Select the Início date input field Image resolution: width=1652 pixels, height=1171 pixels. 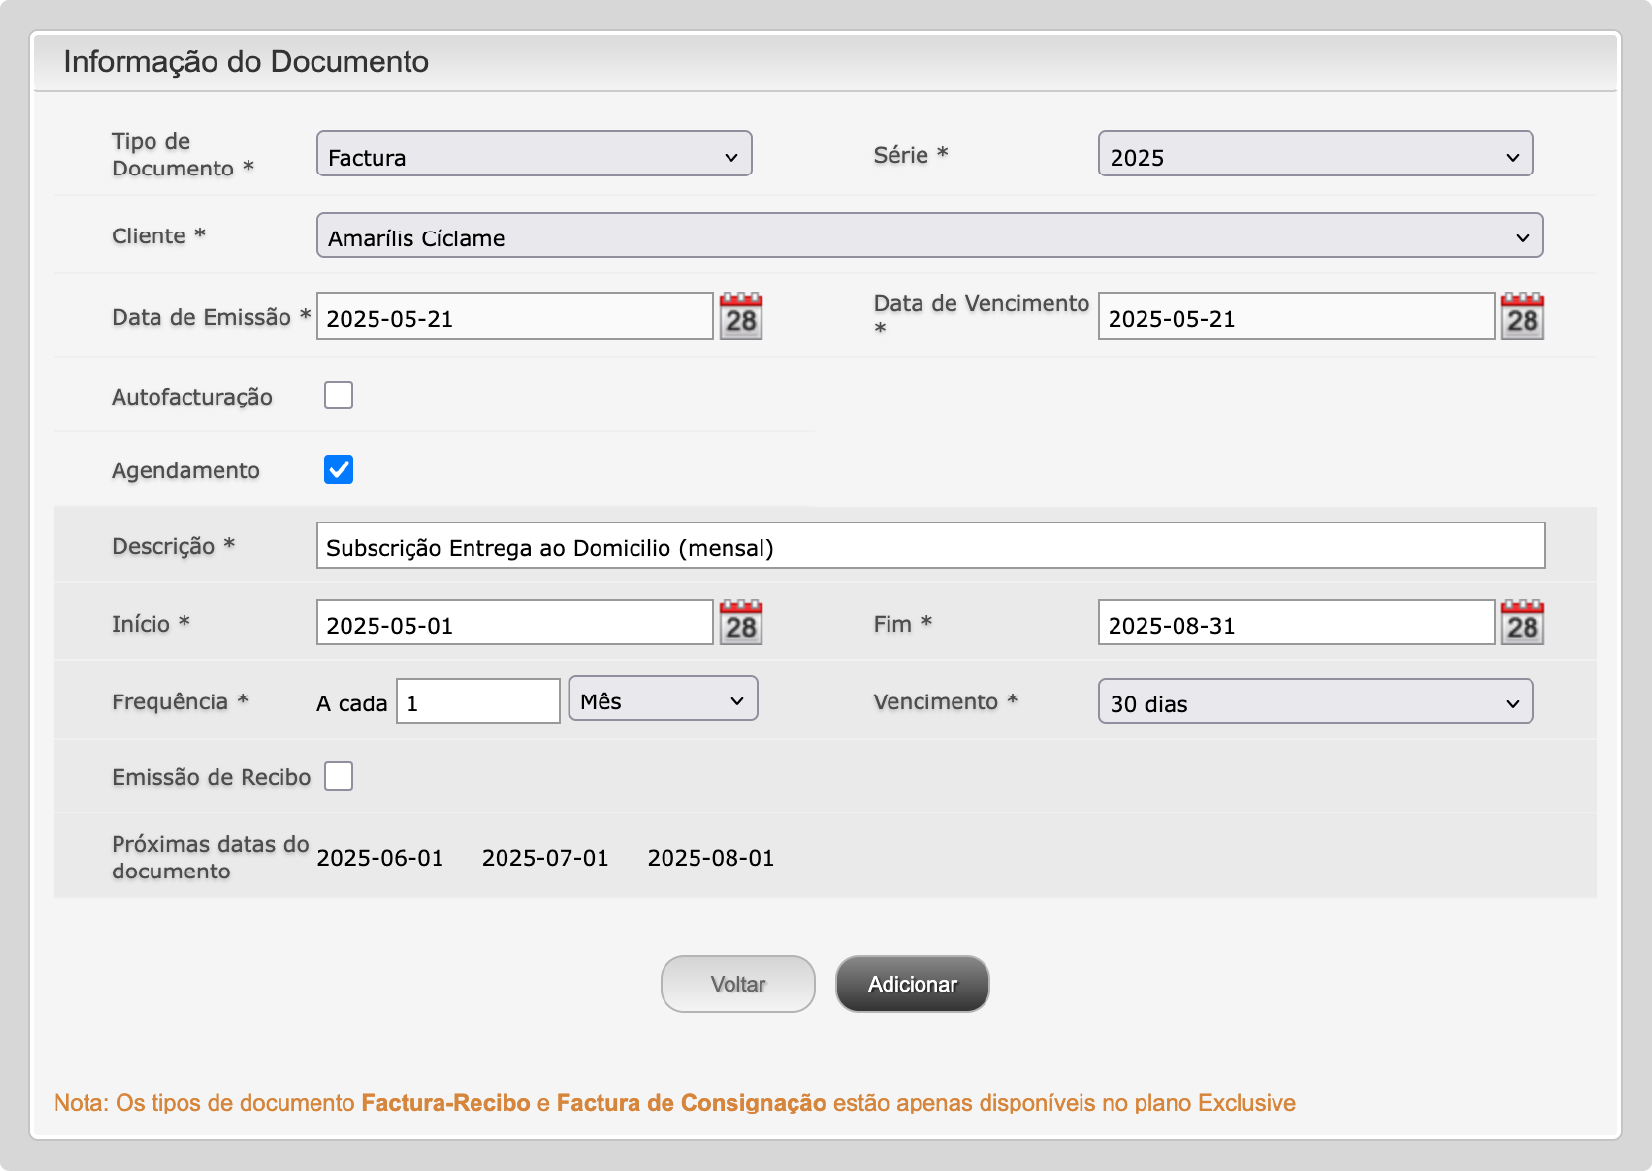514,623
